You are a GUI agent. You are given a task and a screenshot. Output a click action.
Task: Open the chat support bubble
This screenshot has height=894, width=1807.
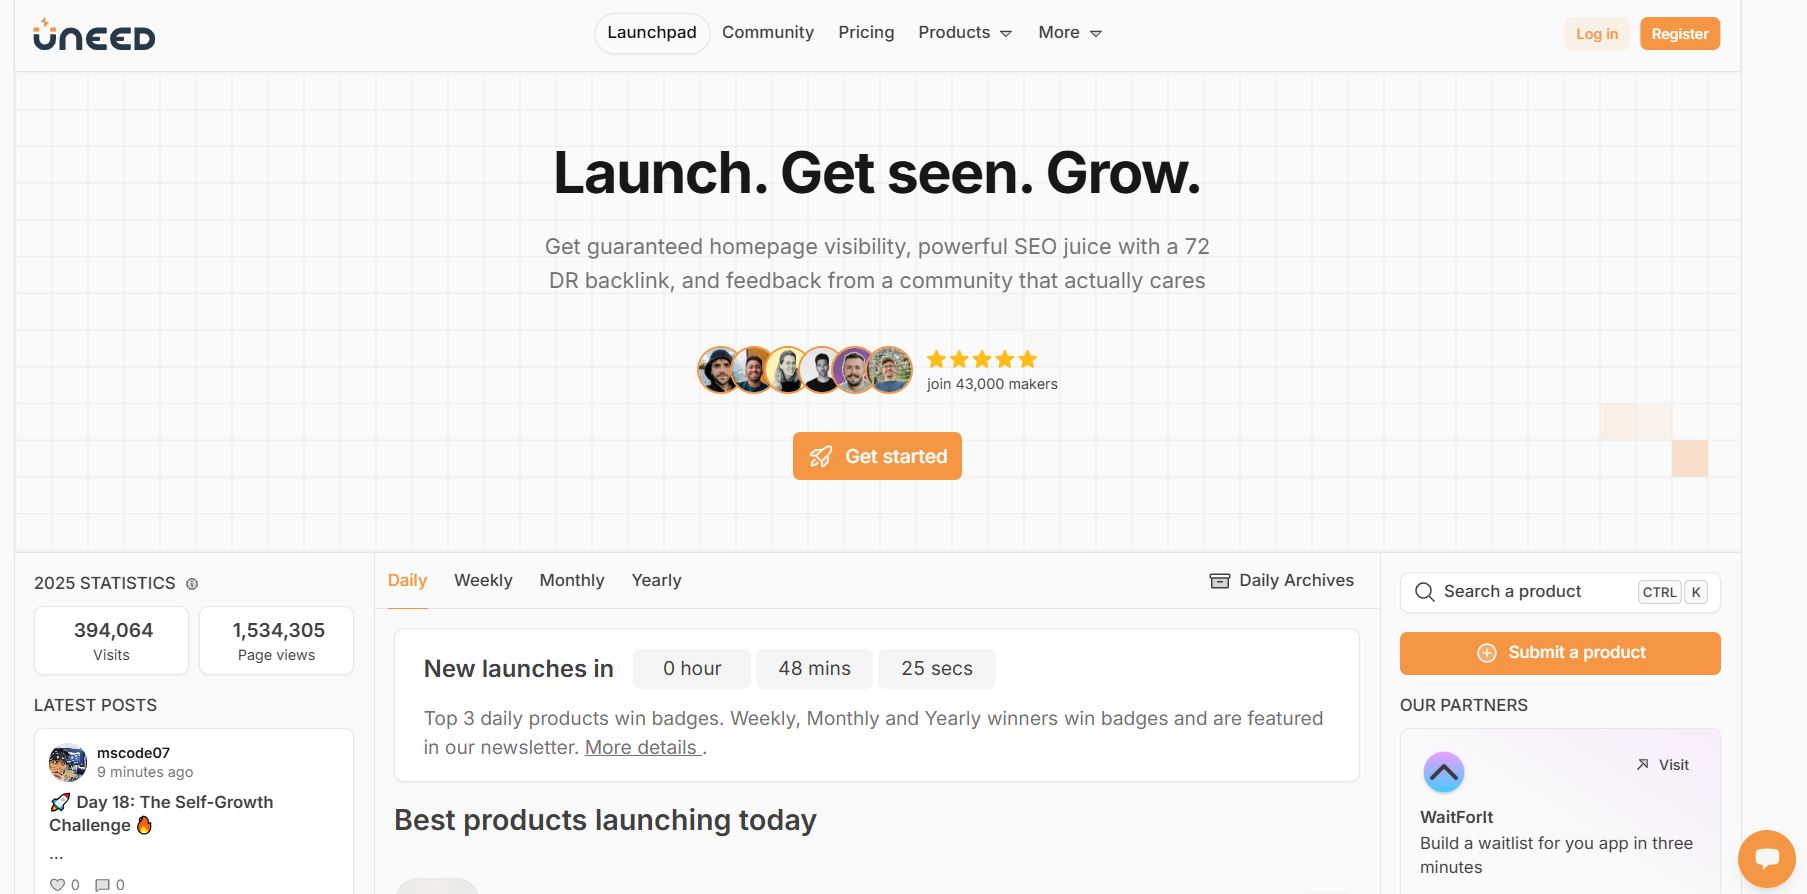pos(1767,858)
